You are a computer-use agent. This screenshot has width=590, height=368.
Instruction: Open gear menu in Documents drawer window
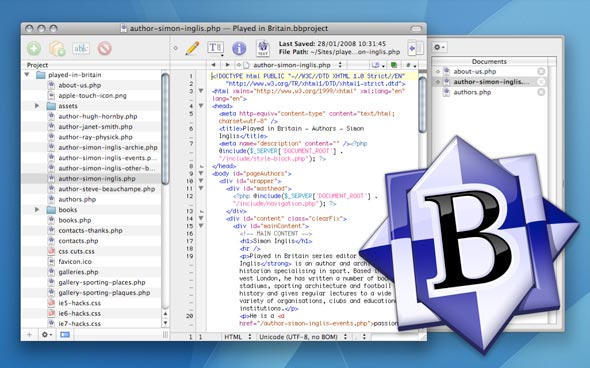pos(439,47)
